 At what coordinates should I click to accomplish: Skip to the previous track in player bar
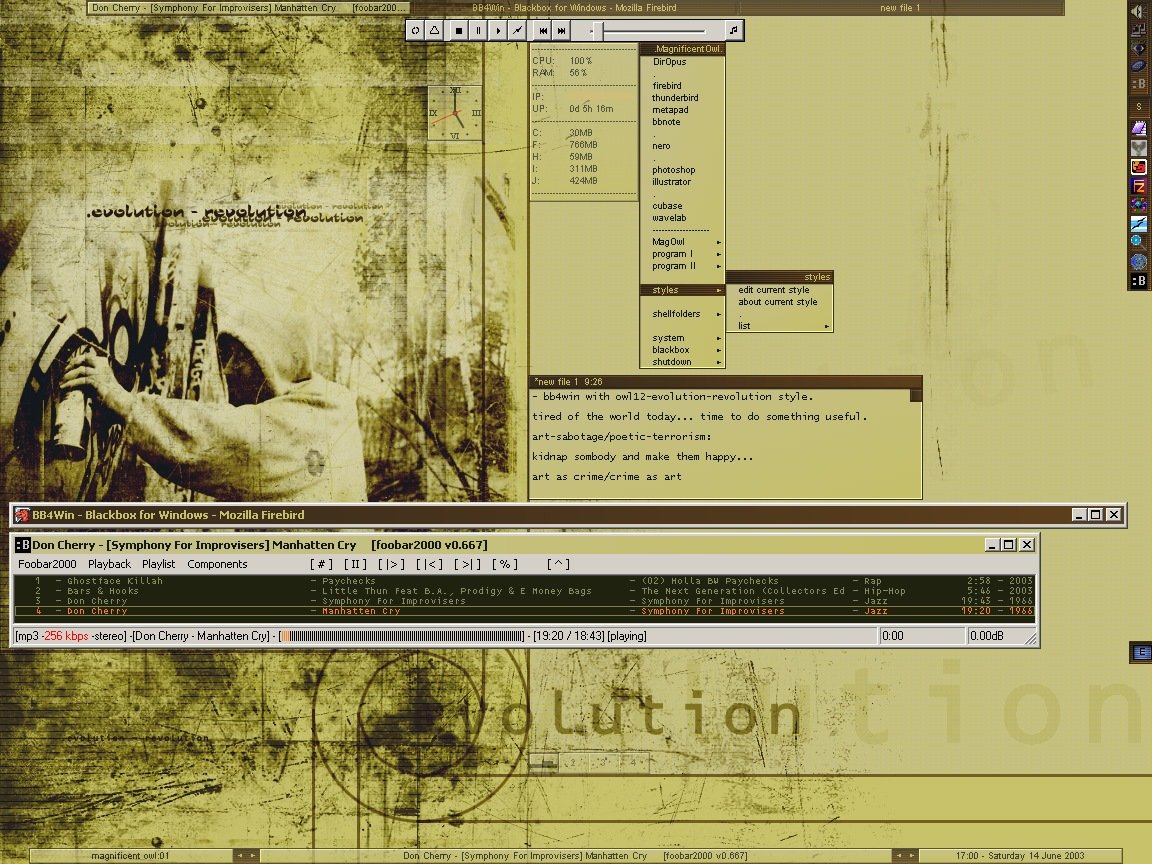(542, 30)
